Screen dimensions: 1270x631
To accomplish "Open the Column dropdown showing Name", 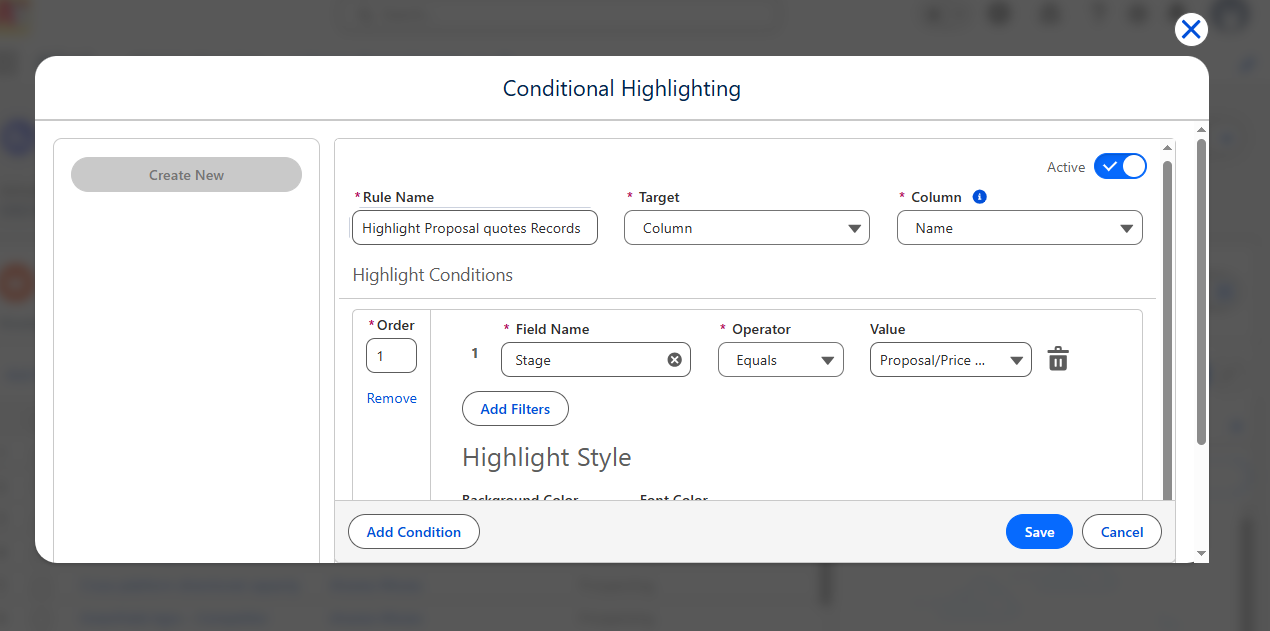I will [1020, 228].
